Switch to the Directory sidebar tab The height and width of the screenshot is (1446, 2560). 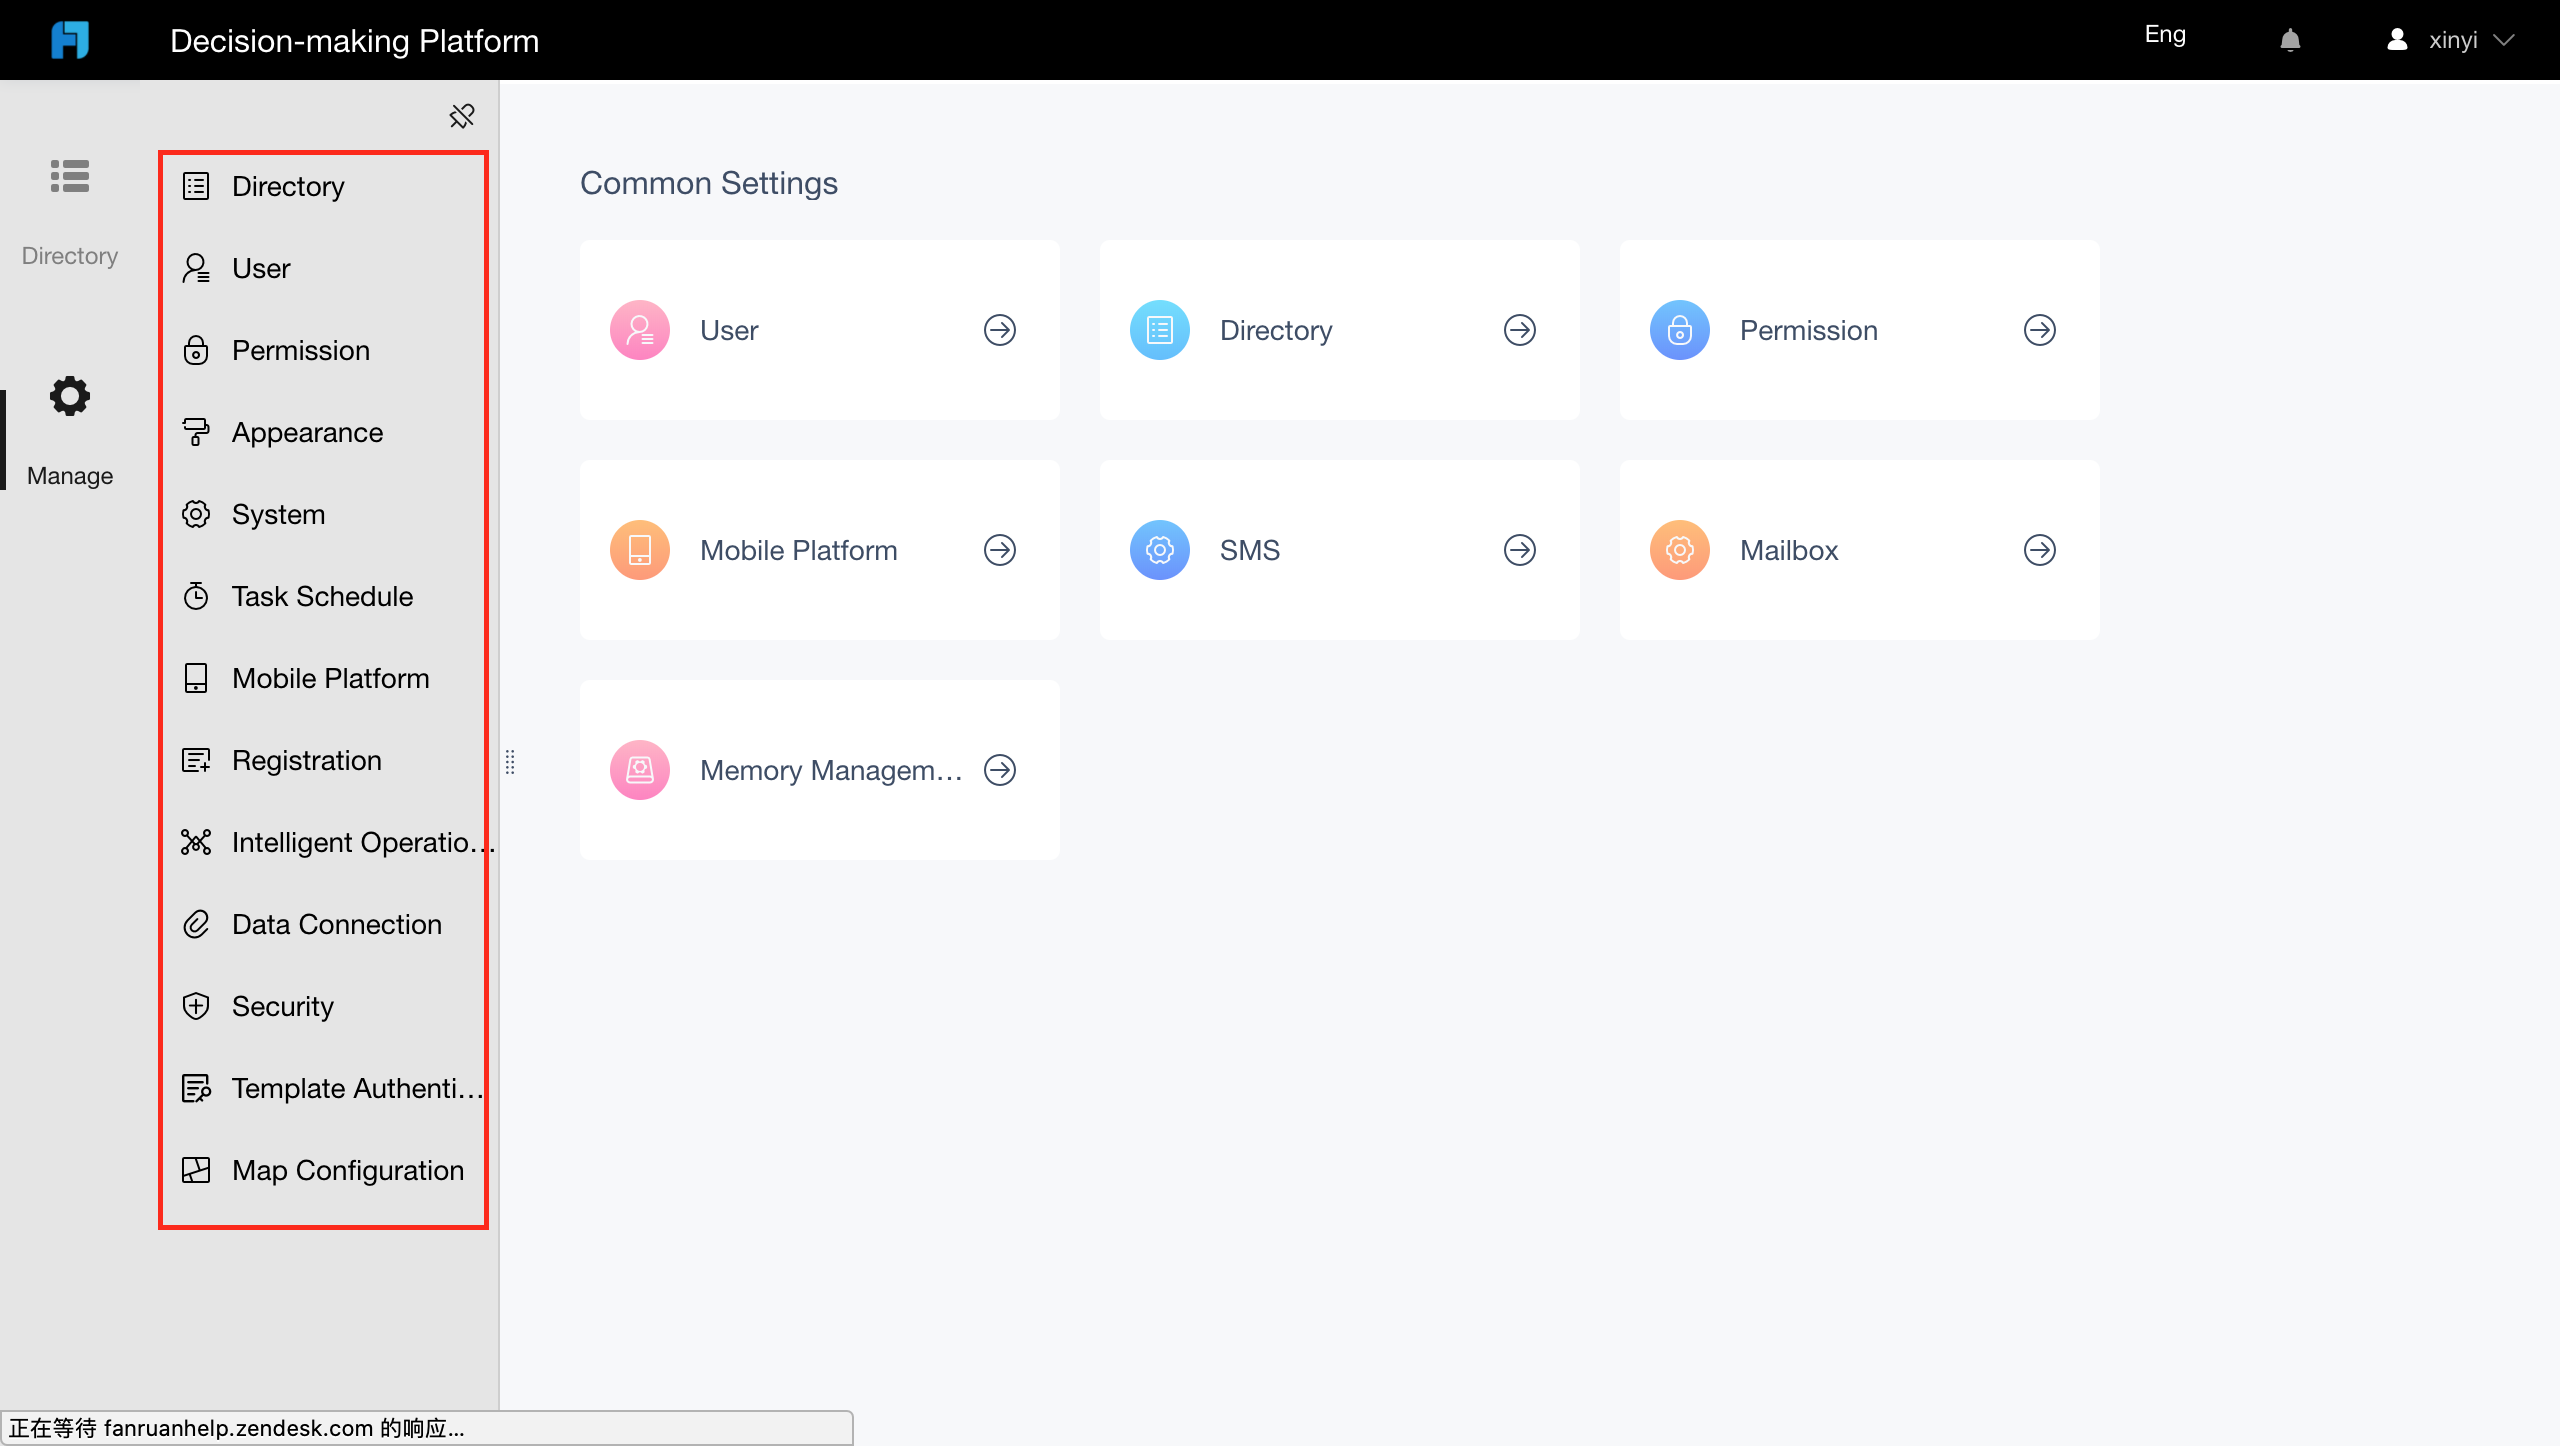(x=70, y=212)
